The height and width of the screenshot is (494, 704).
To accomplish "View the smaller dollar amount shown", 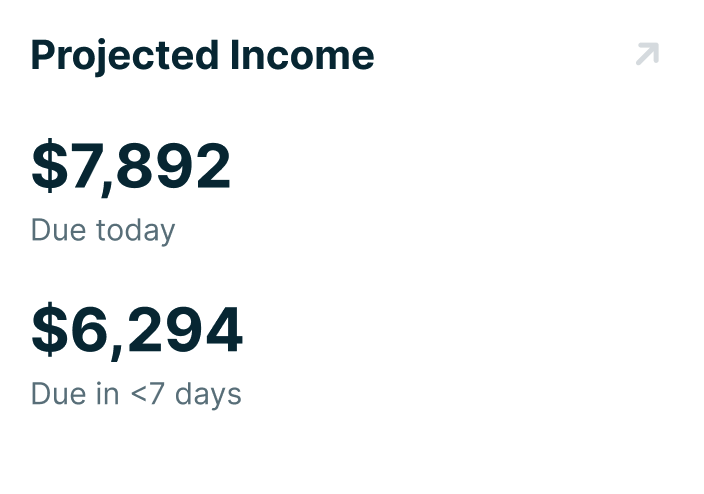I will click(137, 331).
